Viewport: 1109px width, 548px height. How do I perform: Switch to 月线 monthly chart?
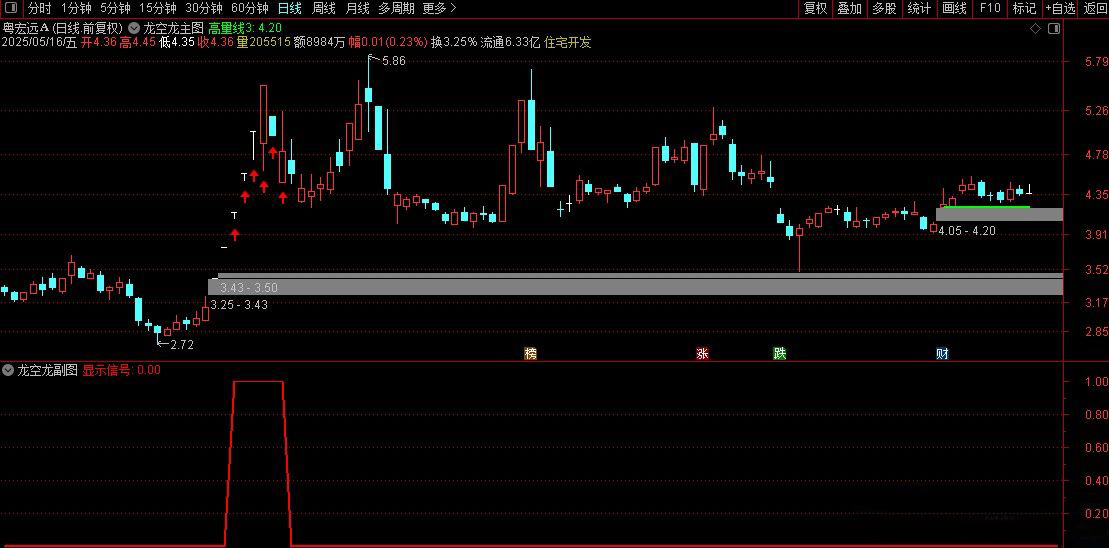tap(357, 8)
